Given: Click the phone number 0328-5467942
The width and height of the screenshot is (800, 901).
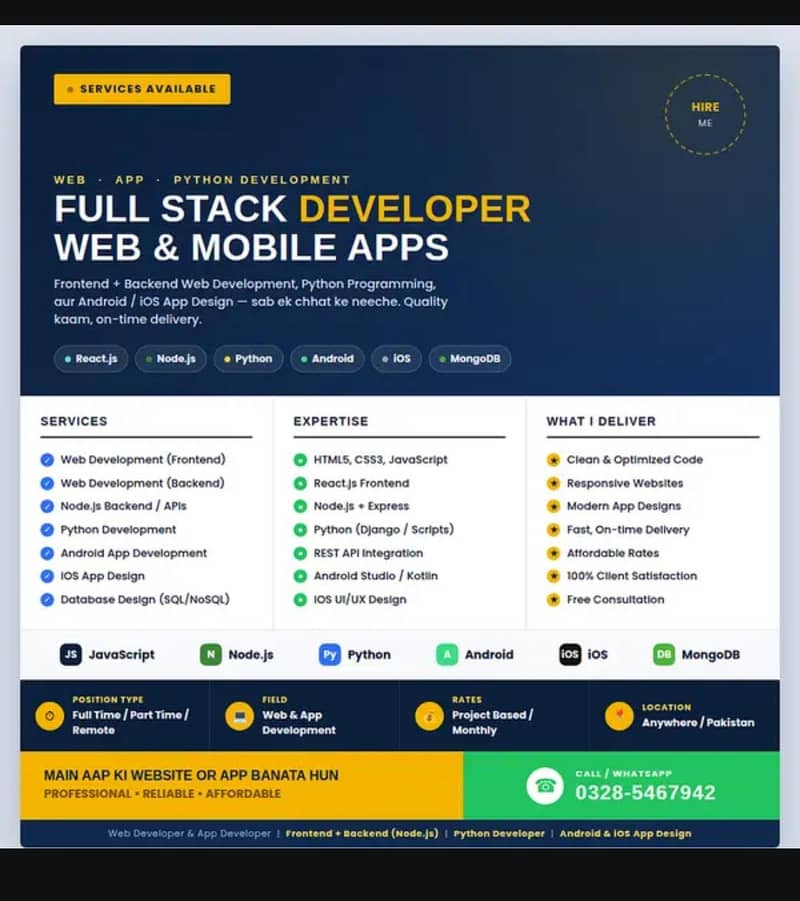Looking at the screenshot, I should click(x=645, y=793).
